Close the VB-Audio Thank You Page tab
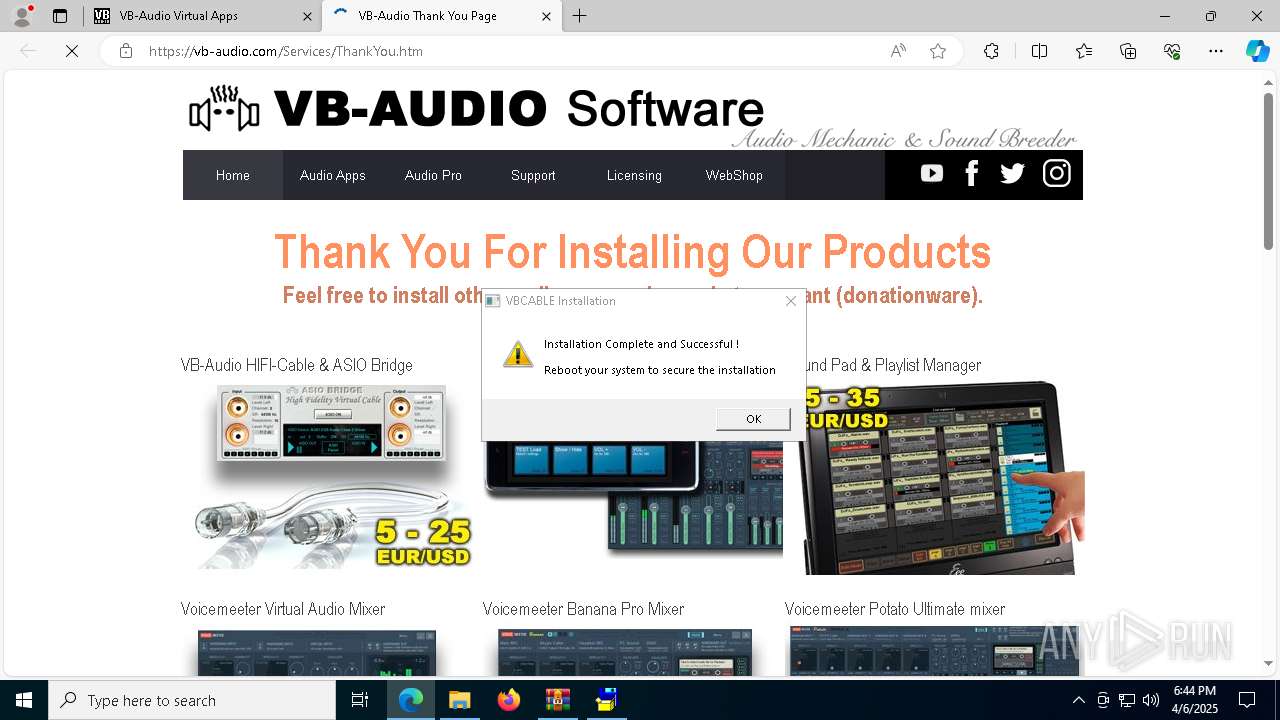The width and height of the screenshot is (1280, 720). (x=546, y=16)
